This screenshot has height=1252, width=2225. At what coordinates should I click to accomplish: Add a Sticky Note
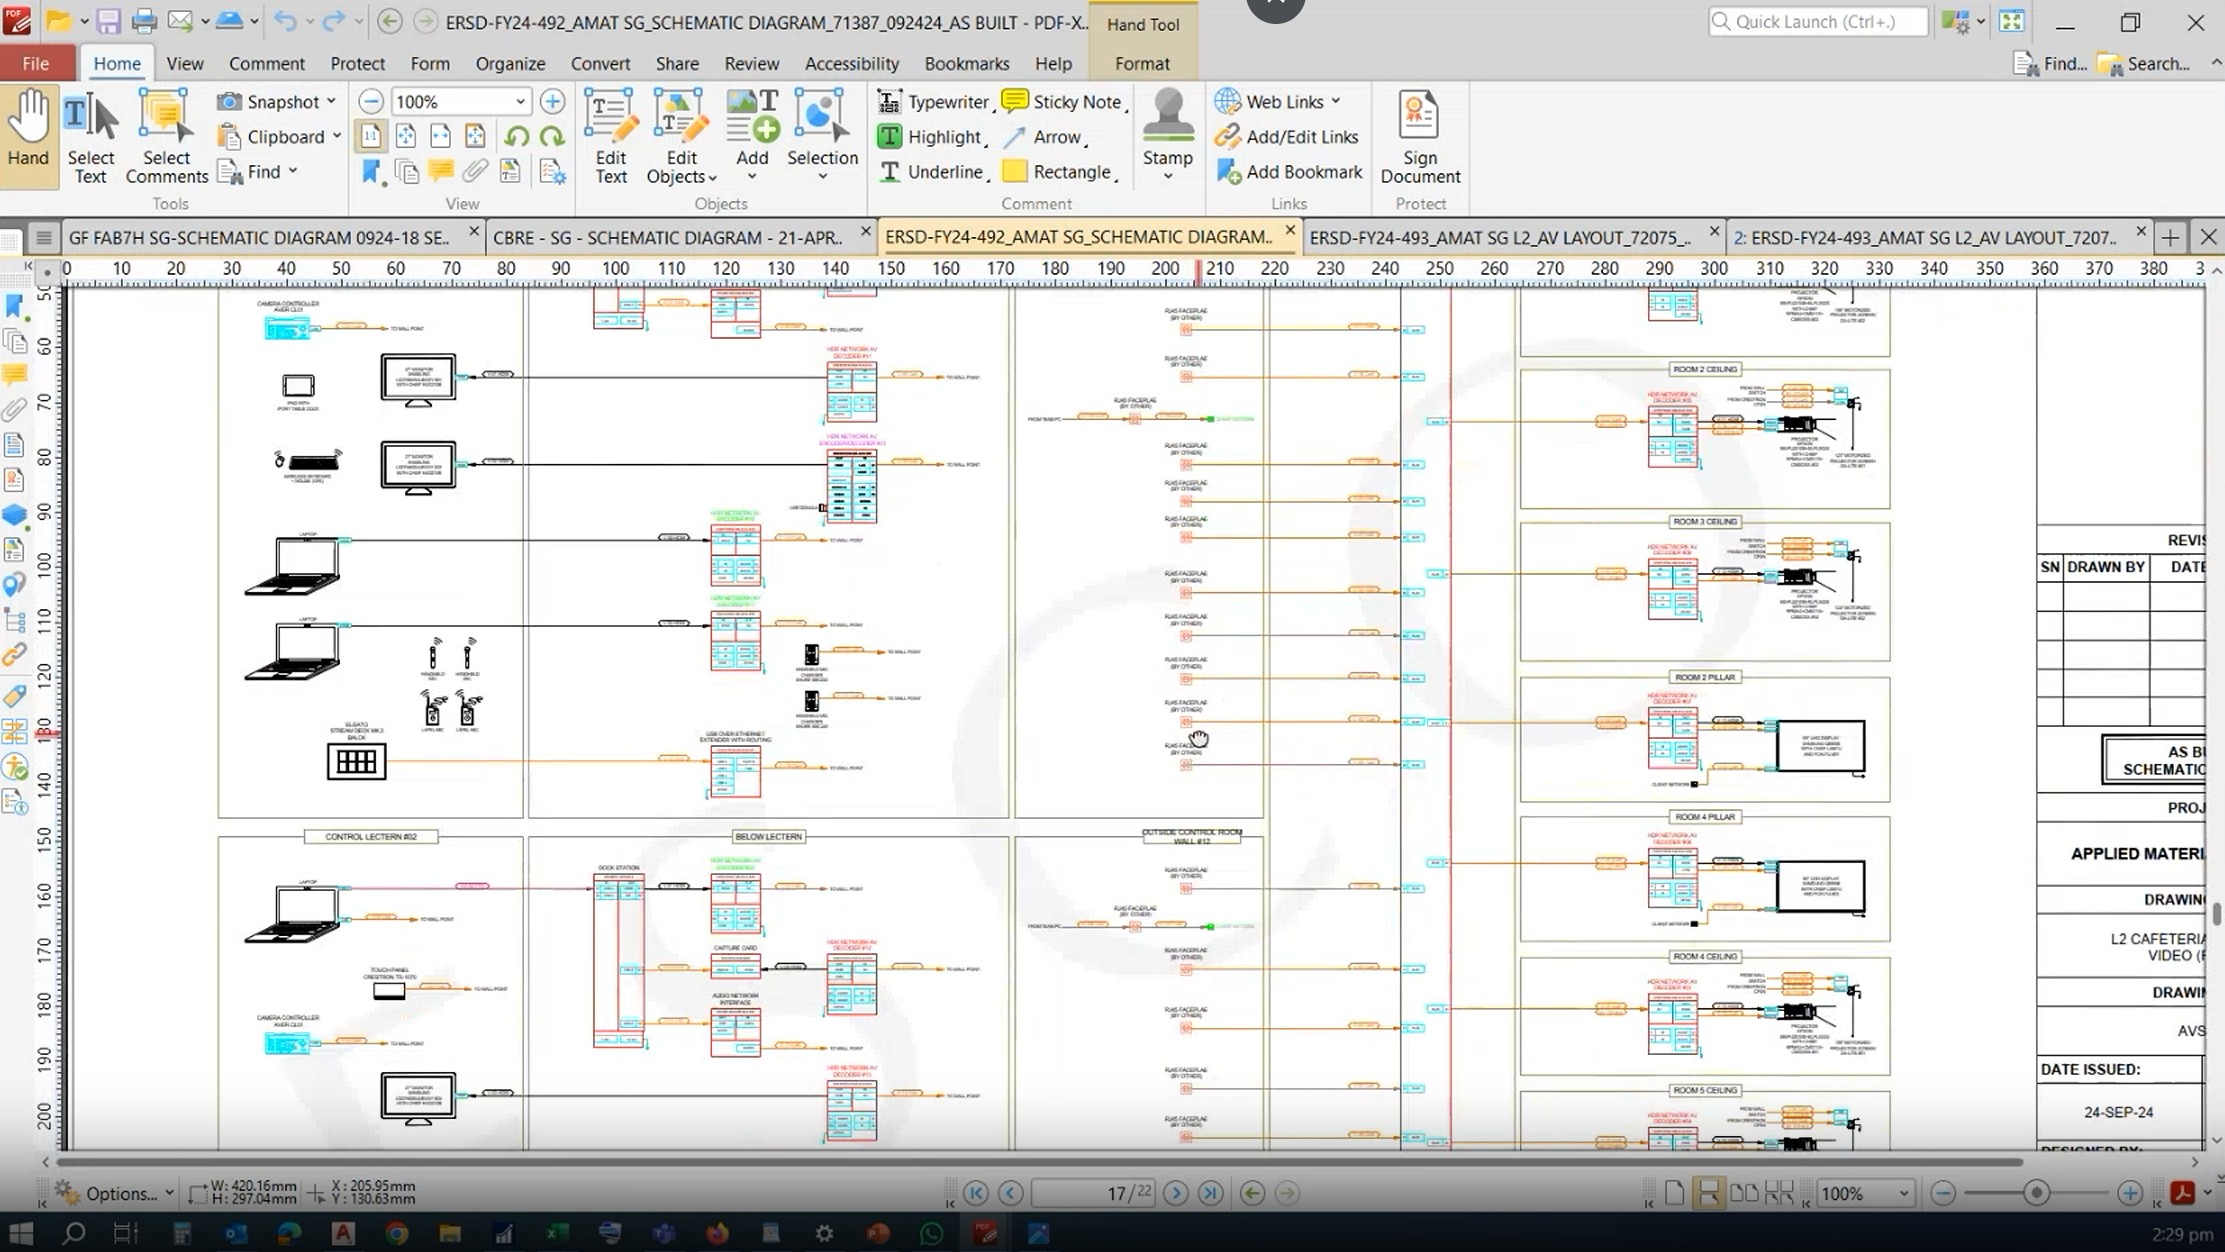pos(1062,101)
